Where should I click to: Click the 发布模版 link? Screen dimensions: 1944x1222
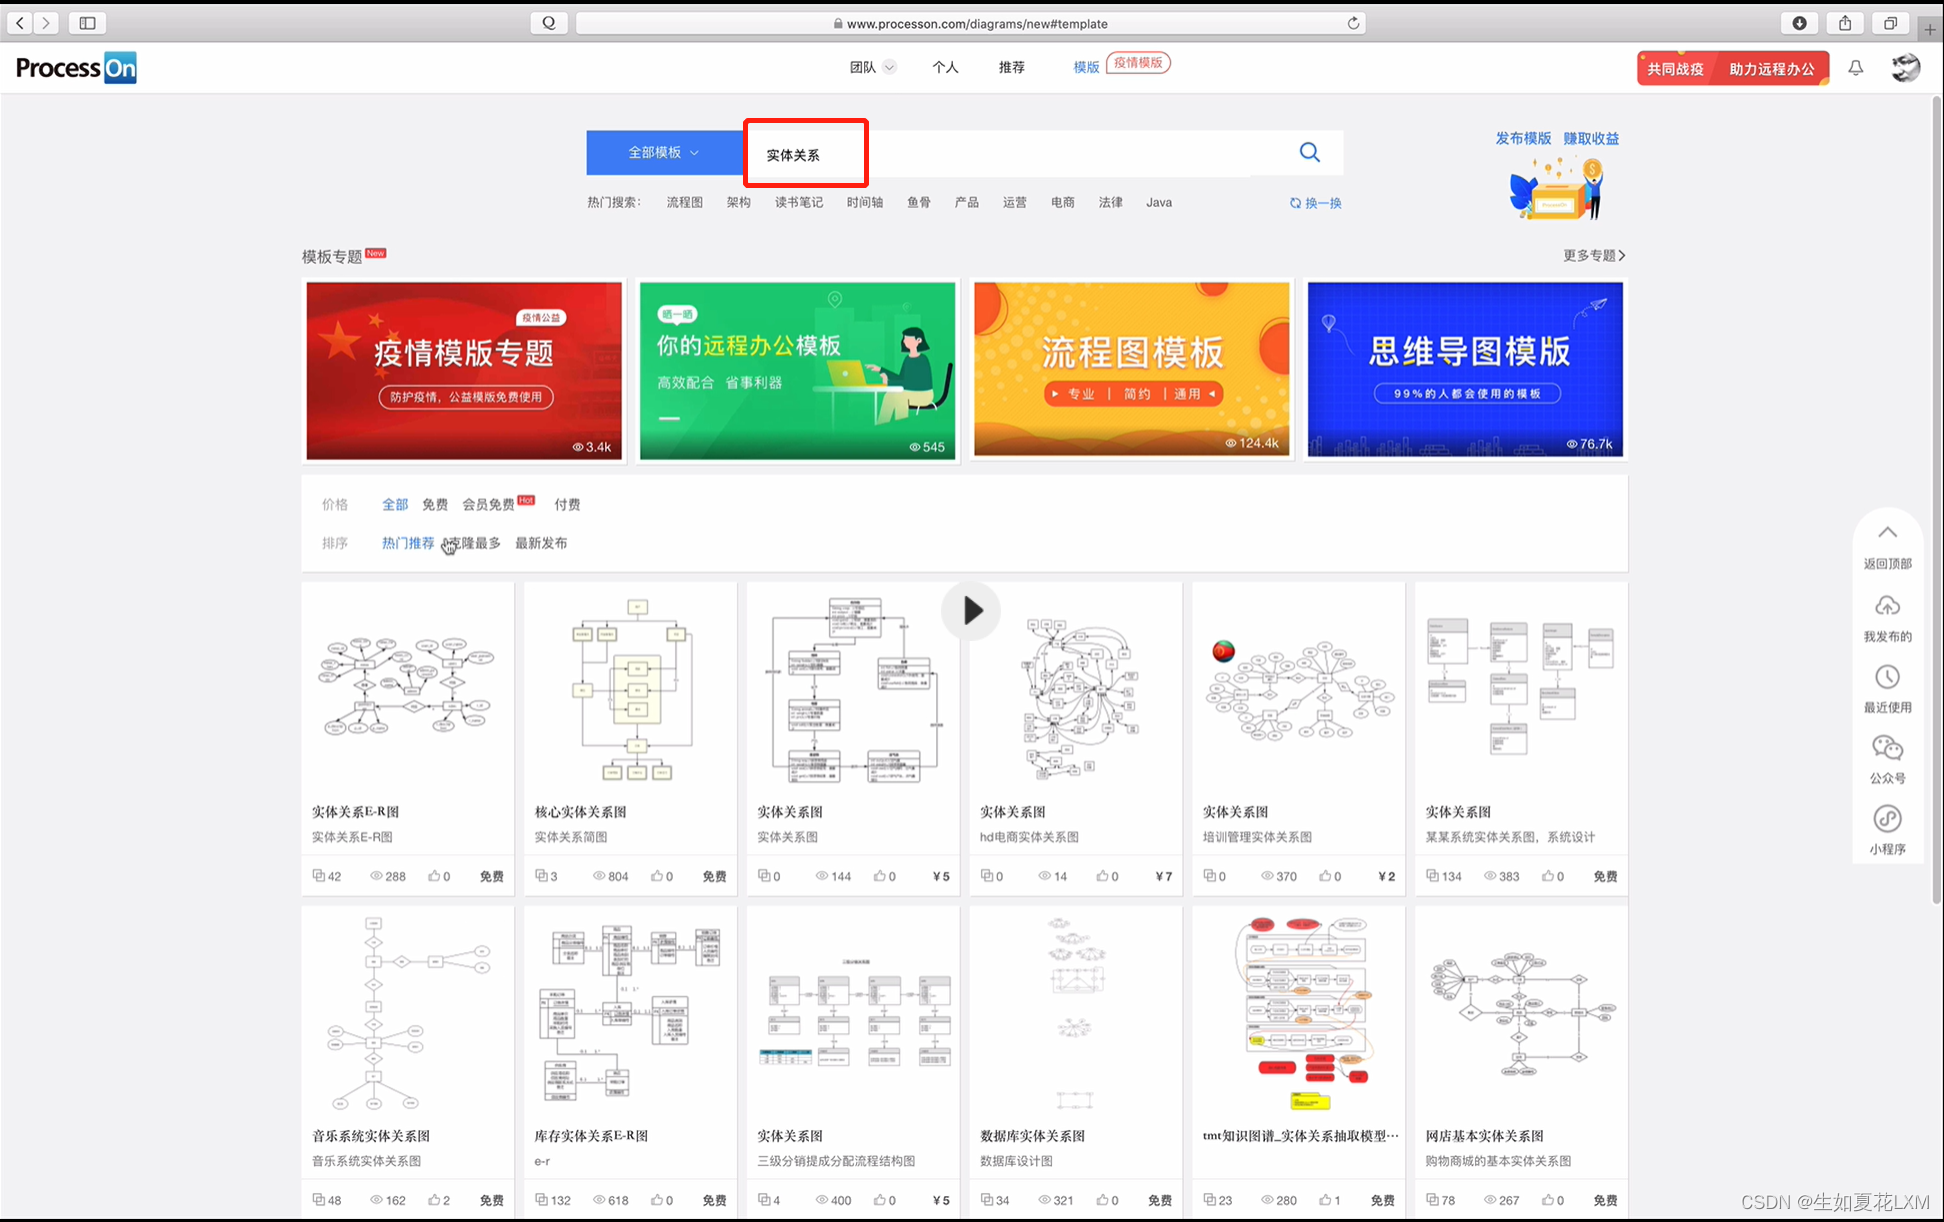(x=1522, y=138)
